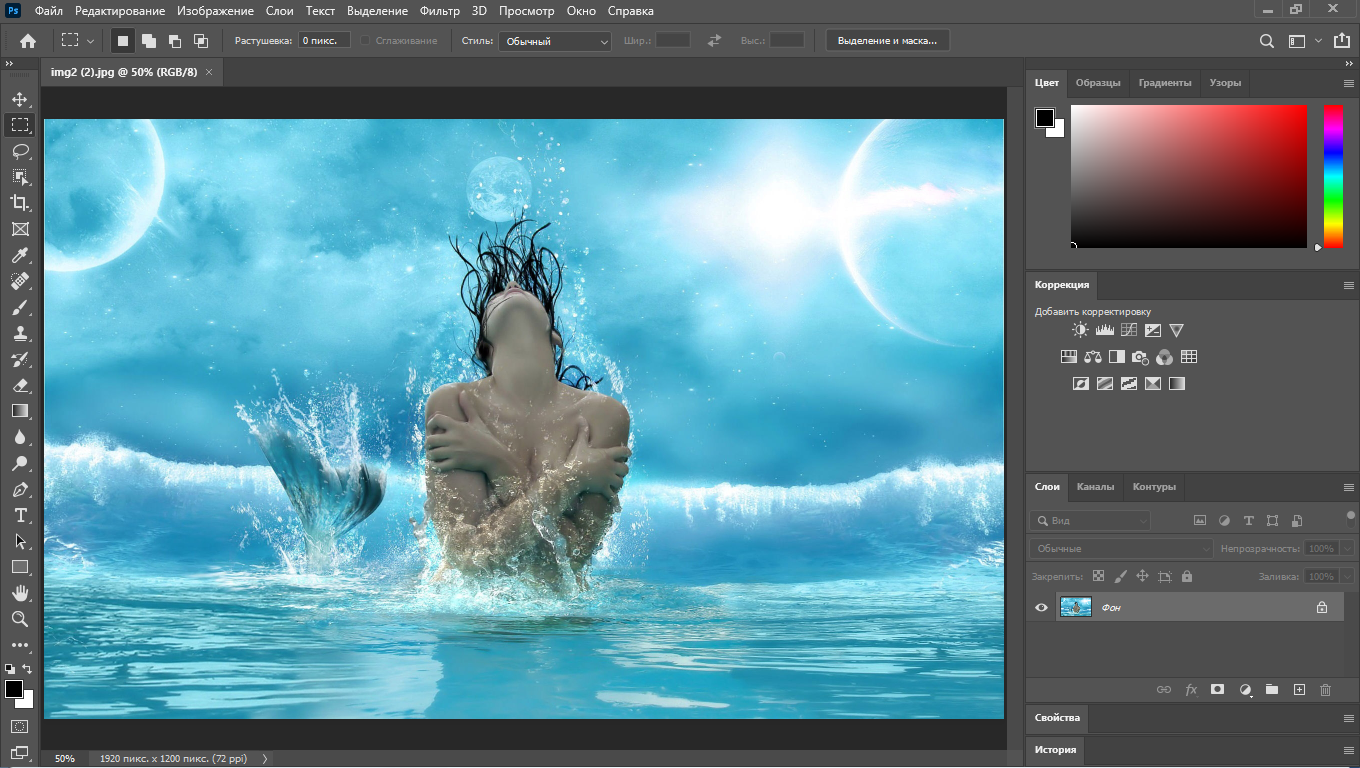Toggle the pixel layer filter
1360x768 pixels.
(x=1200, y=521)
